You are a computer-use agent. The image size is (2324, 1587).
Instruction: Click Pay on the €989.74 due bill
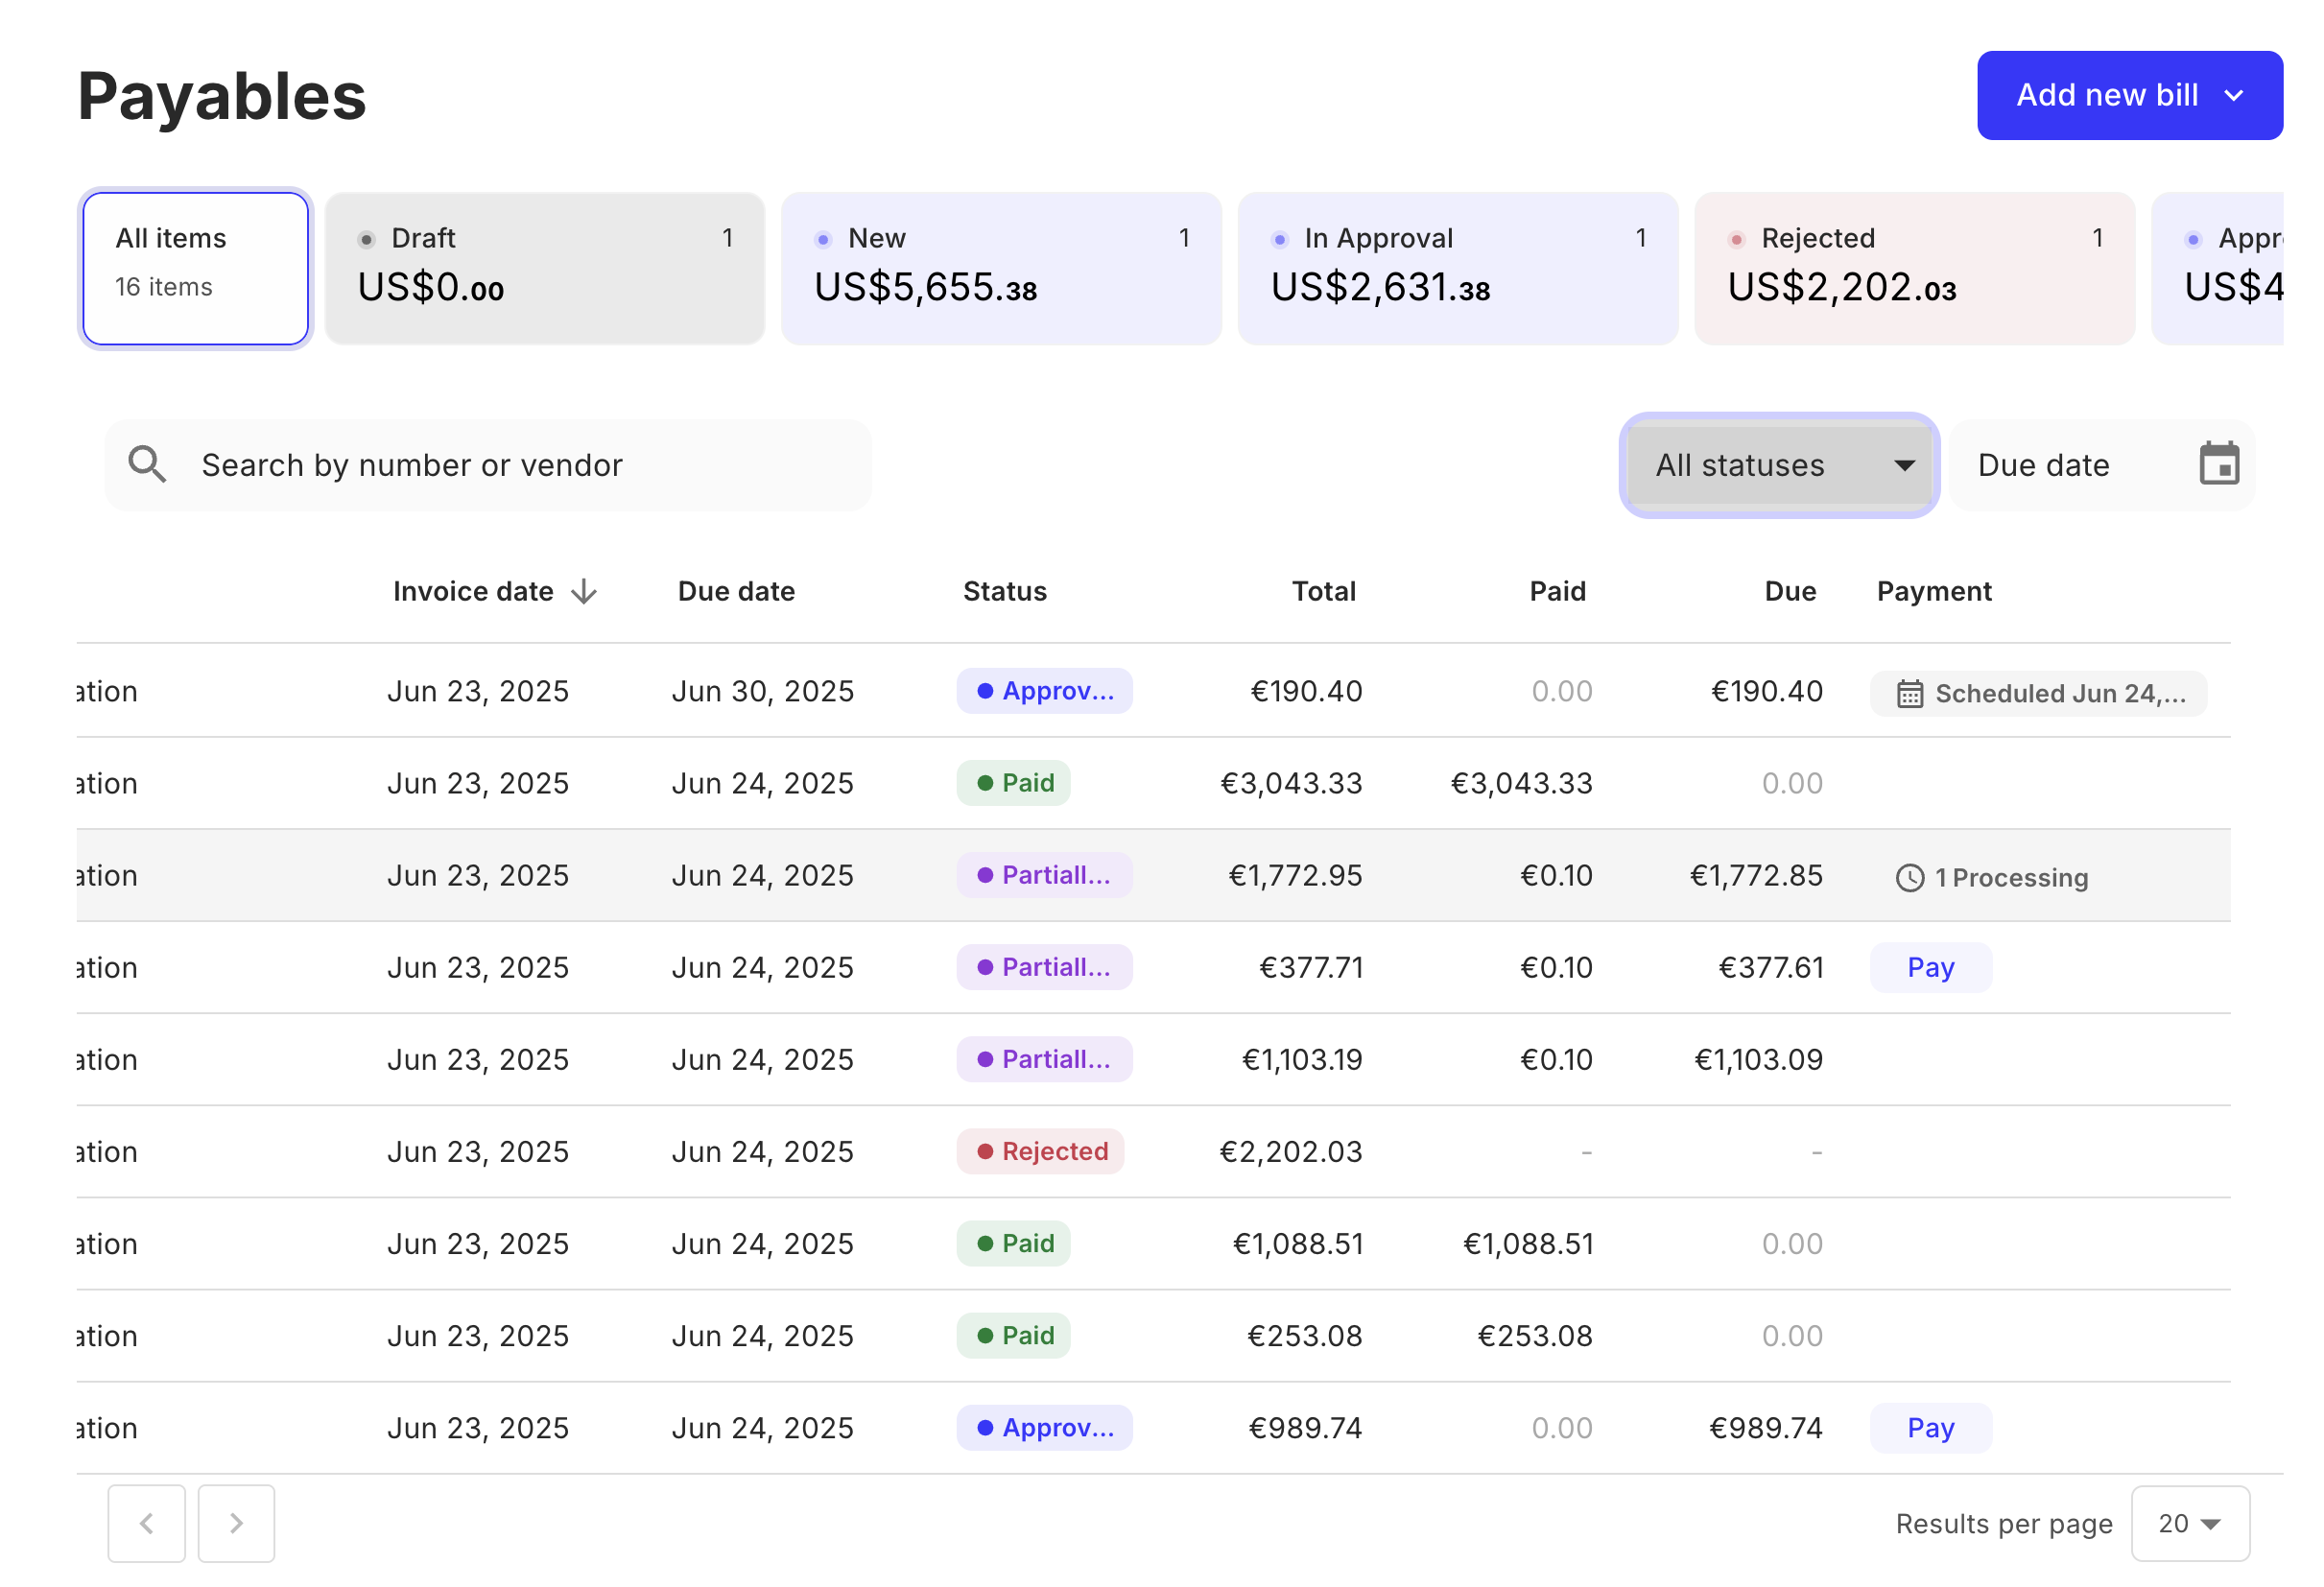1930,1428
